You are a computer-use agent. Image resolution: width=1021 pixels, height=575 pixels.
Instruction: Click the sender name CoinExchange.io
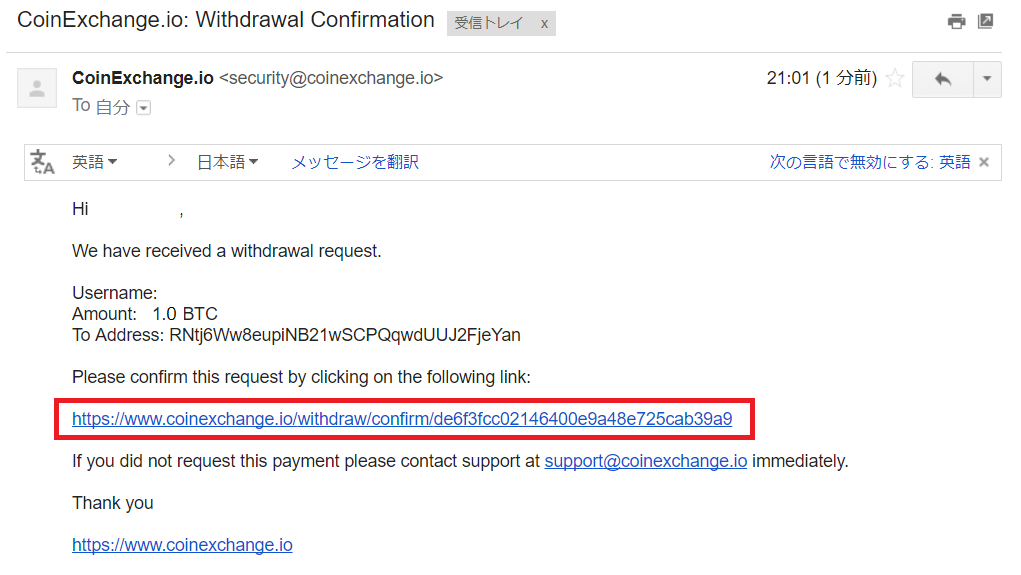tap(142, 78)
